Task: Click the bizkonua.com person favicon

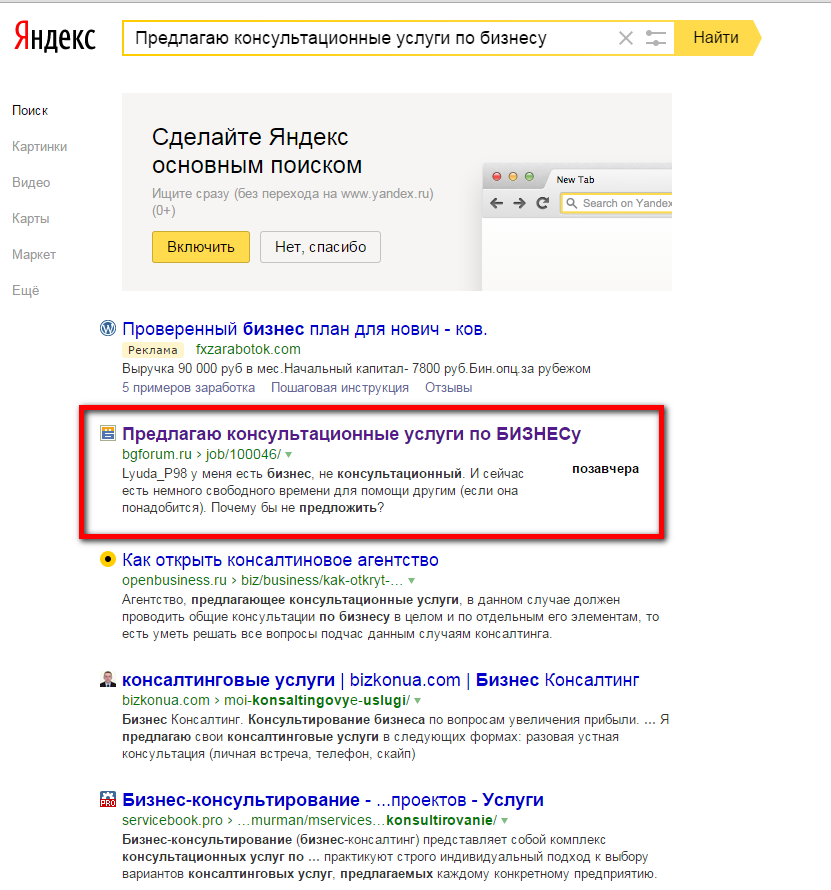Action: tap(107, 679)
